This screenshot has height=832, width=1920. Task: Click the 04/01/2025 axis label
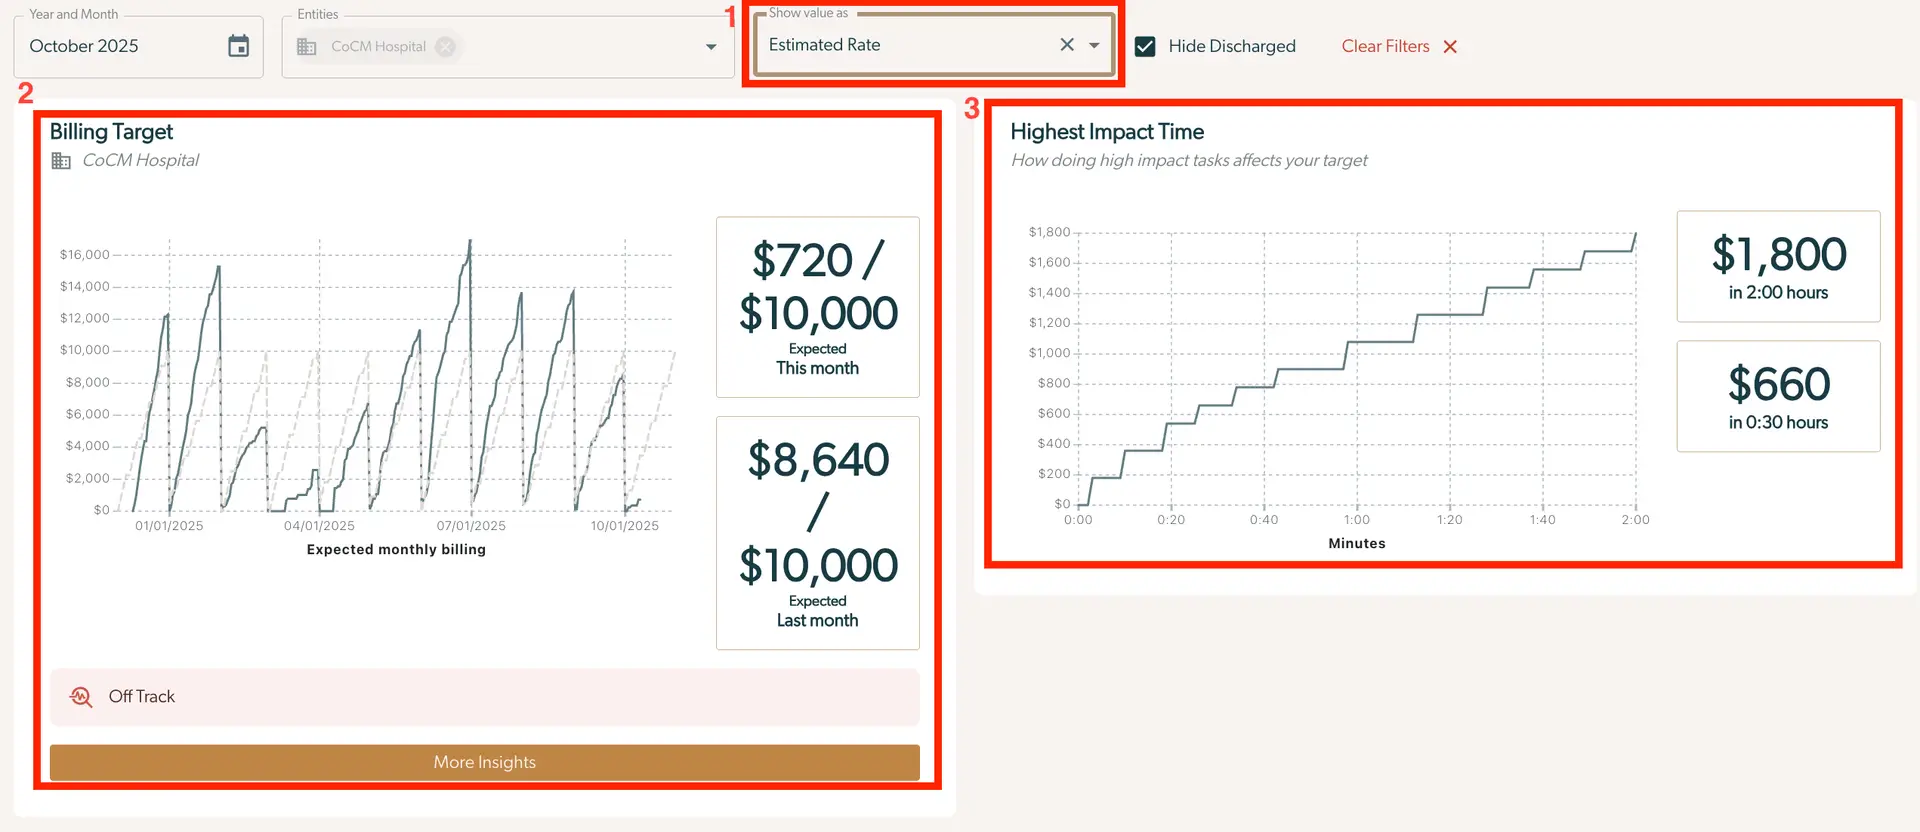[319, 526]
